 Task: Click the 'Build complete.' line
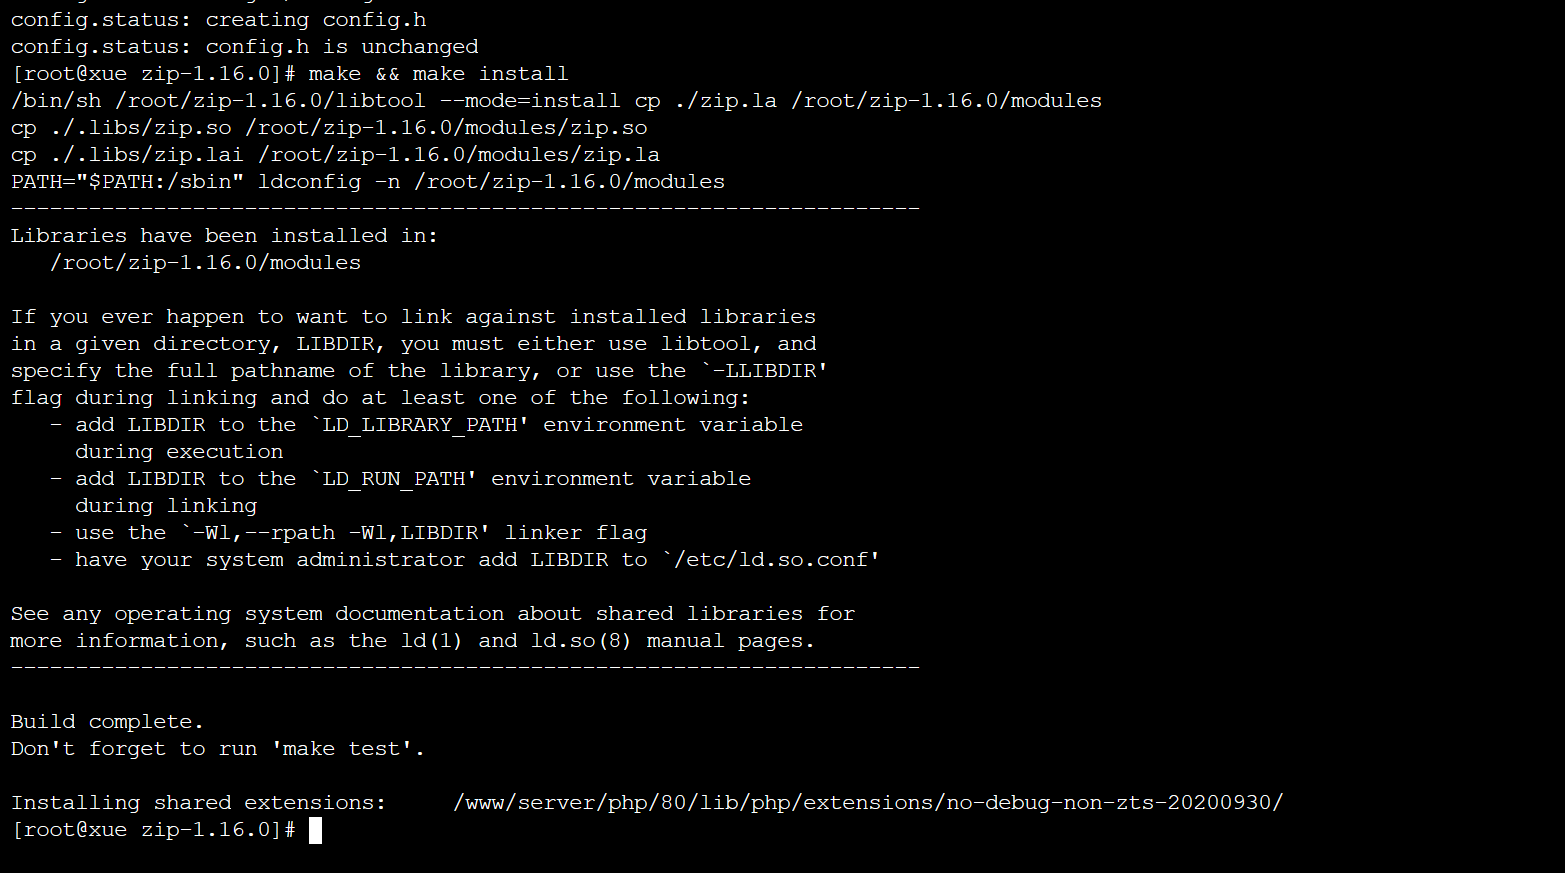coord(107,722)
